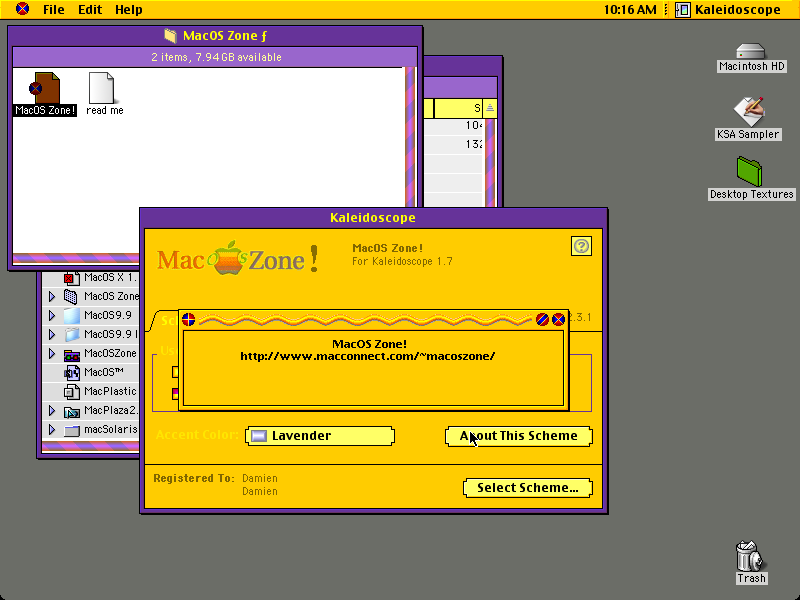The height and width of the screenshot is (600, 800).
Task: Expand the macSolaris folder row
Action: [52, 430]
